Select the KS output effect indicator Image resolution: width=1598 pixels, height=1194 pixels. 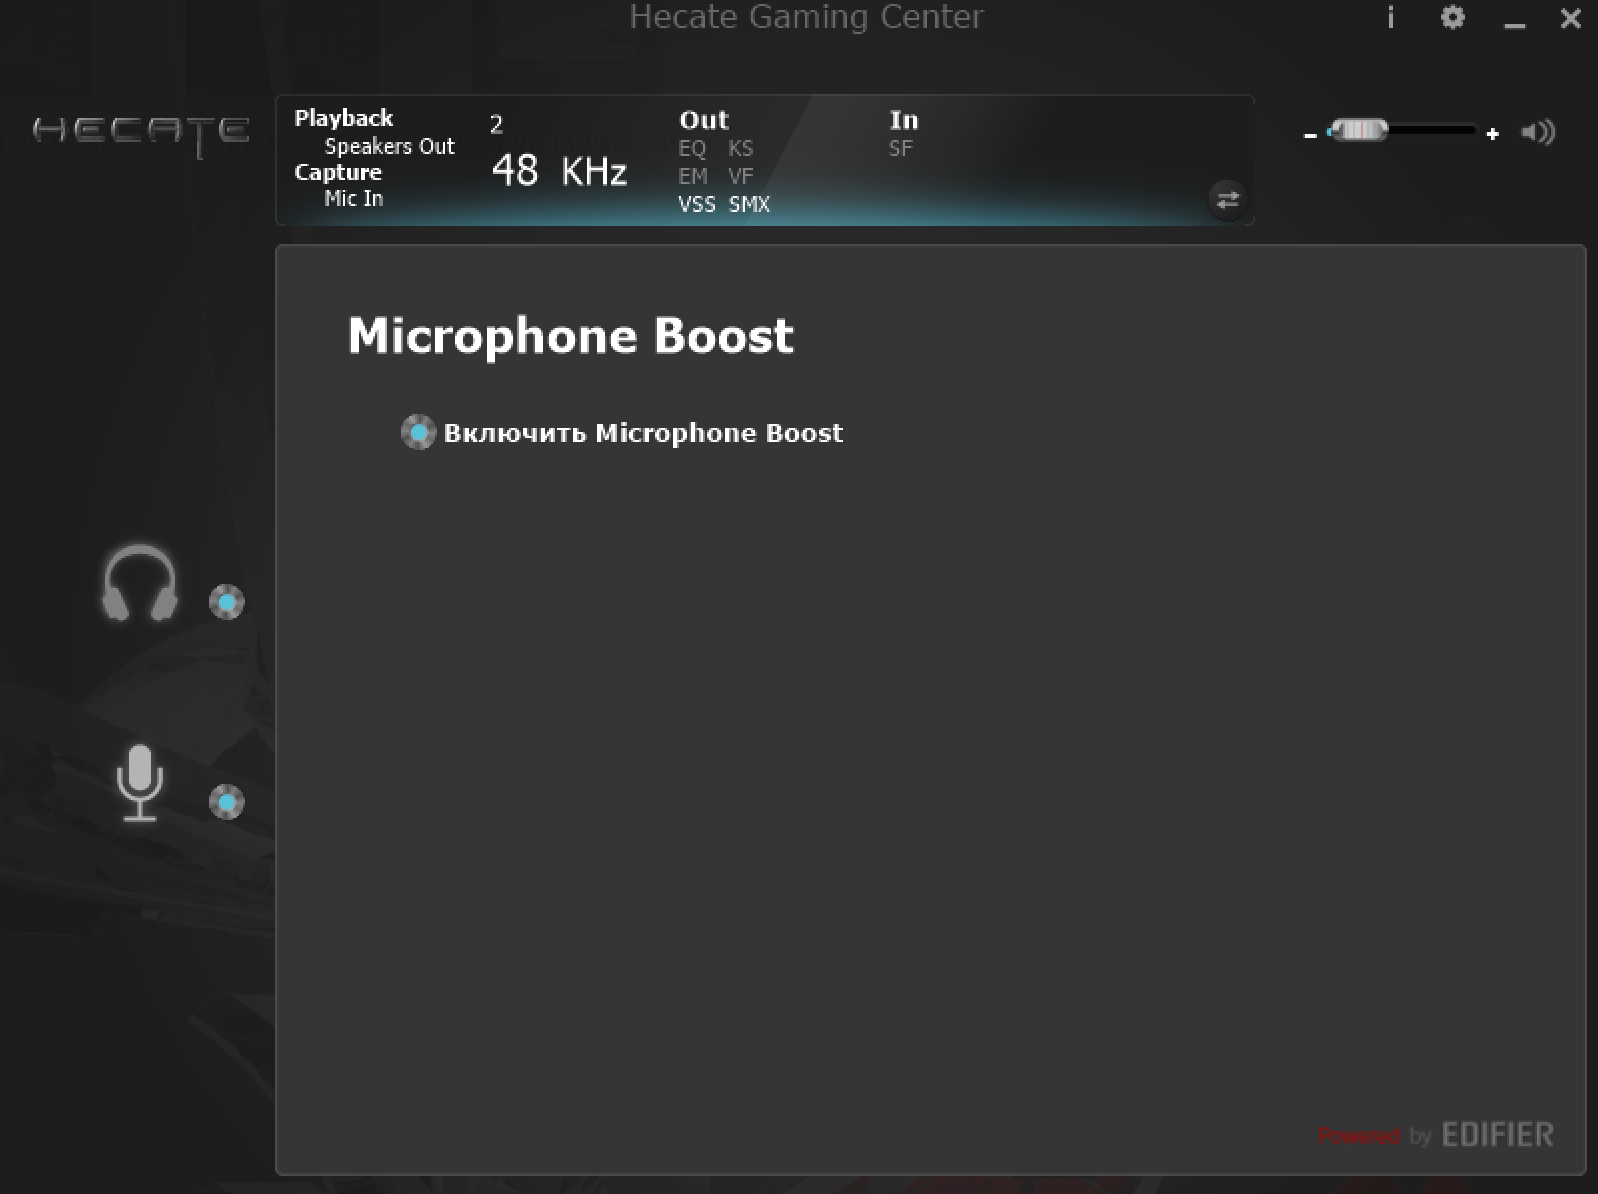click(740, 148)
